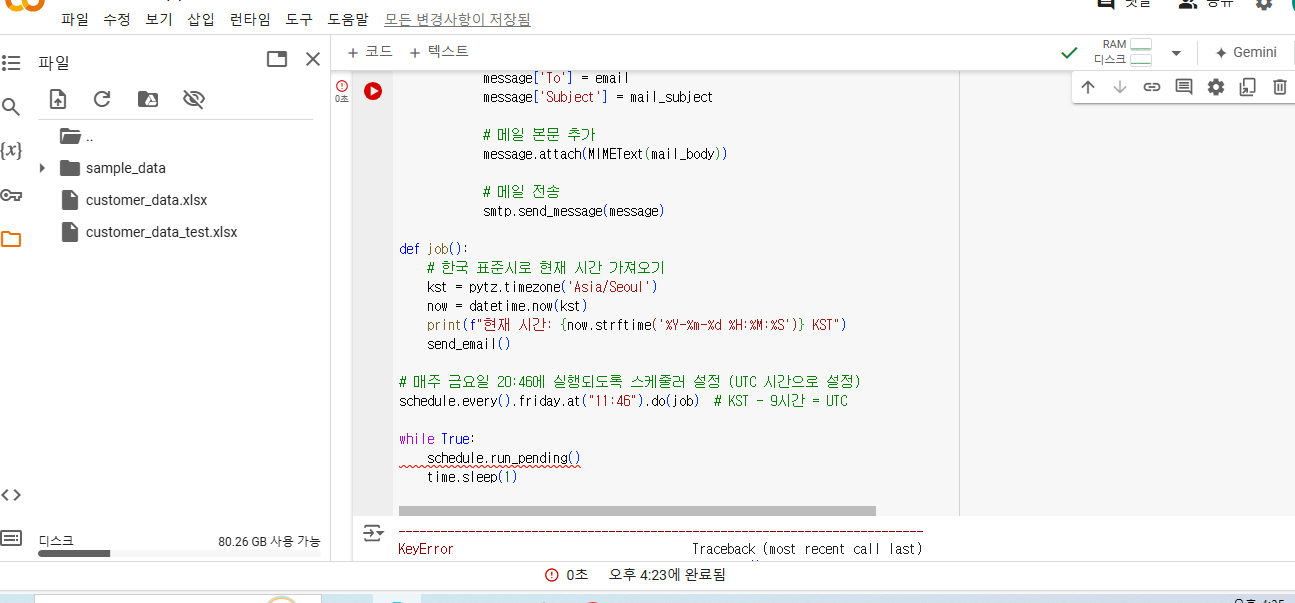
Task: Click the files folder icon in sidebar
Action: (x=11, y=239)
